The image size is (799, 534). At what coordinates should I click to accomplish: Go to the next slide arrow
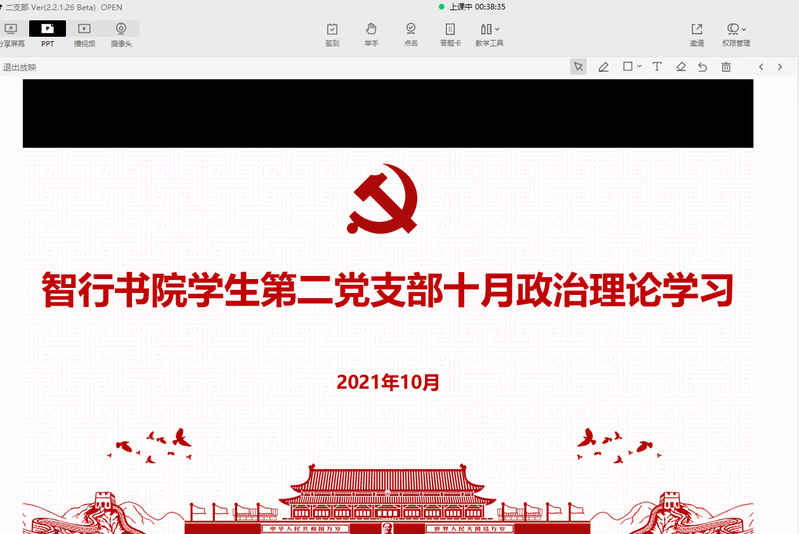[782, 67]
